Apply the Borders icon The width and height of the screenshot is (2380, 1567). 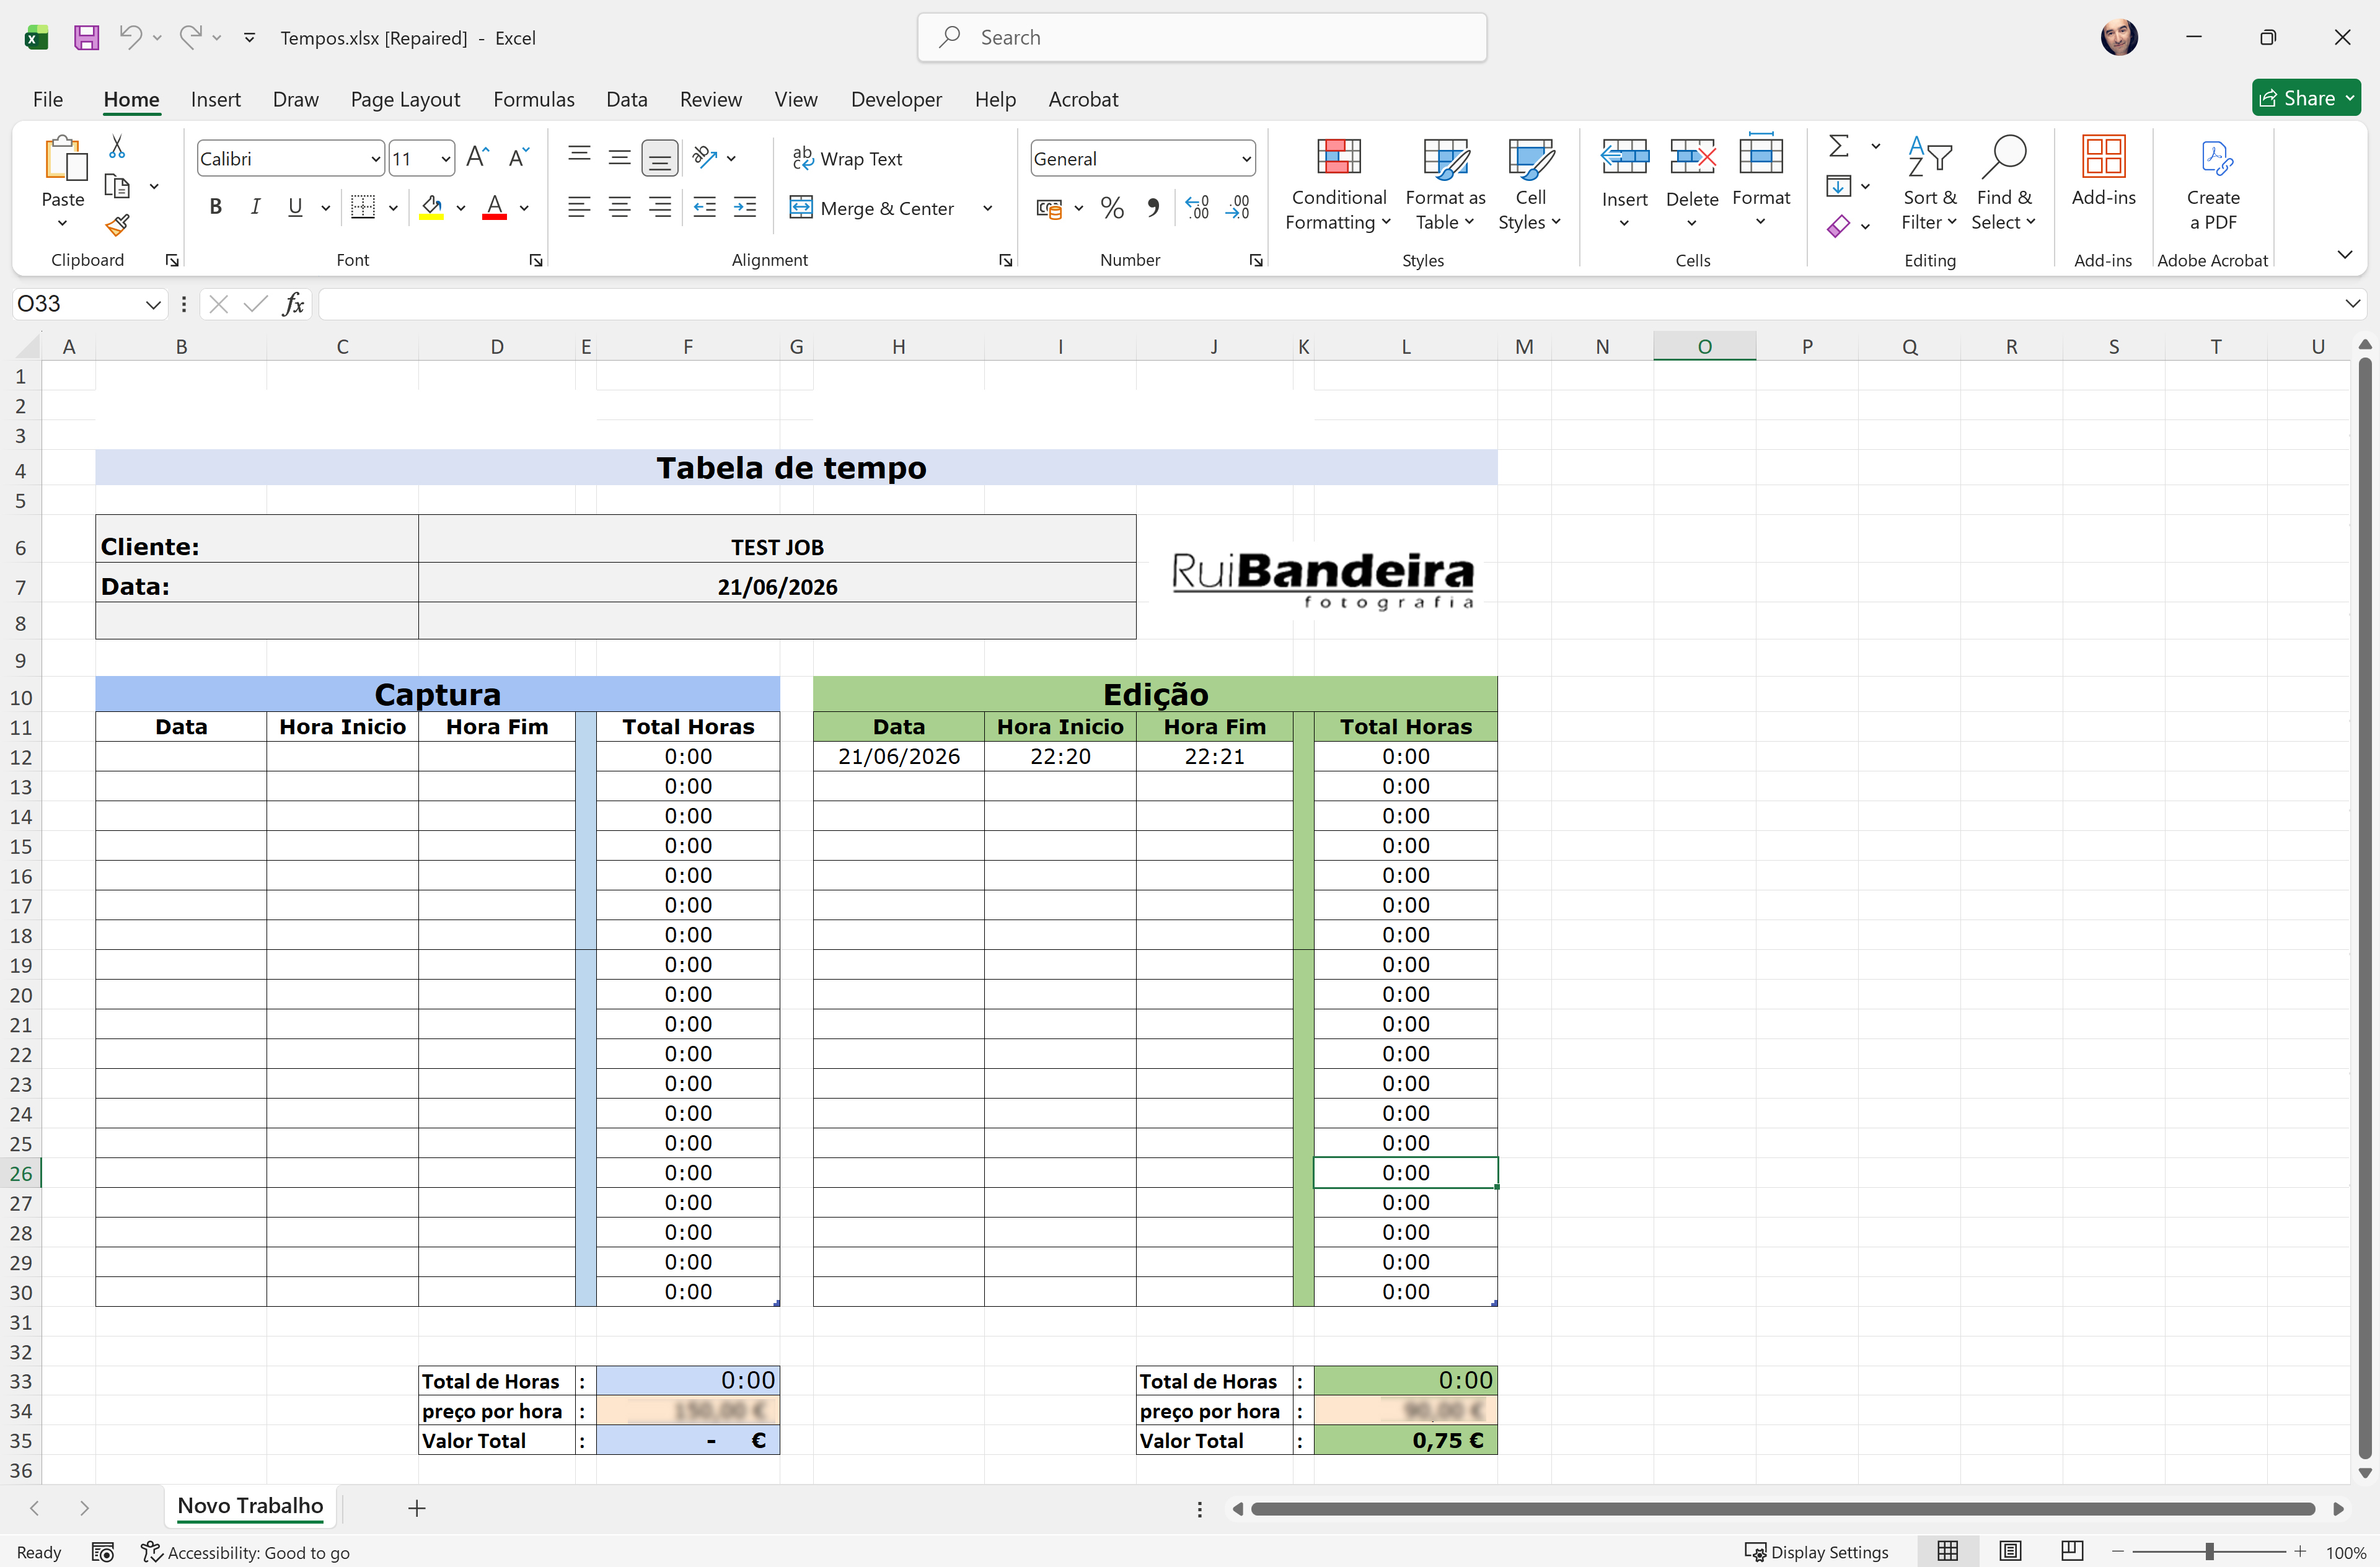pos(363,207)
